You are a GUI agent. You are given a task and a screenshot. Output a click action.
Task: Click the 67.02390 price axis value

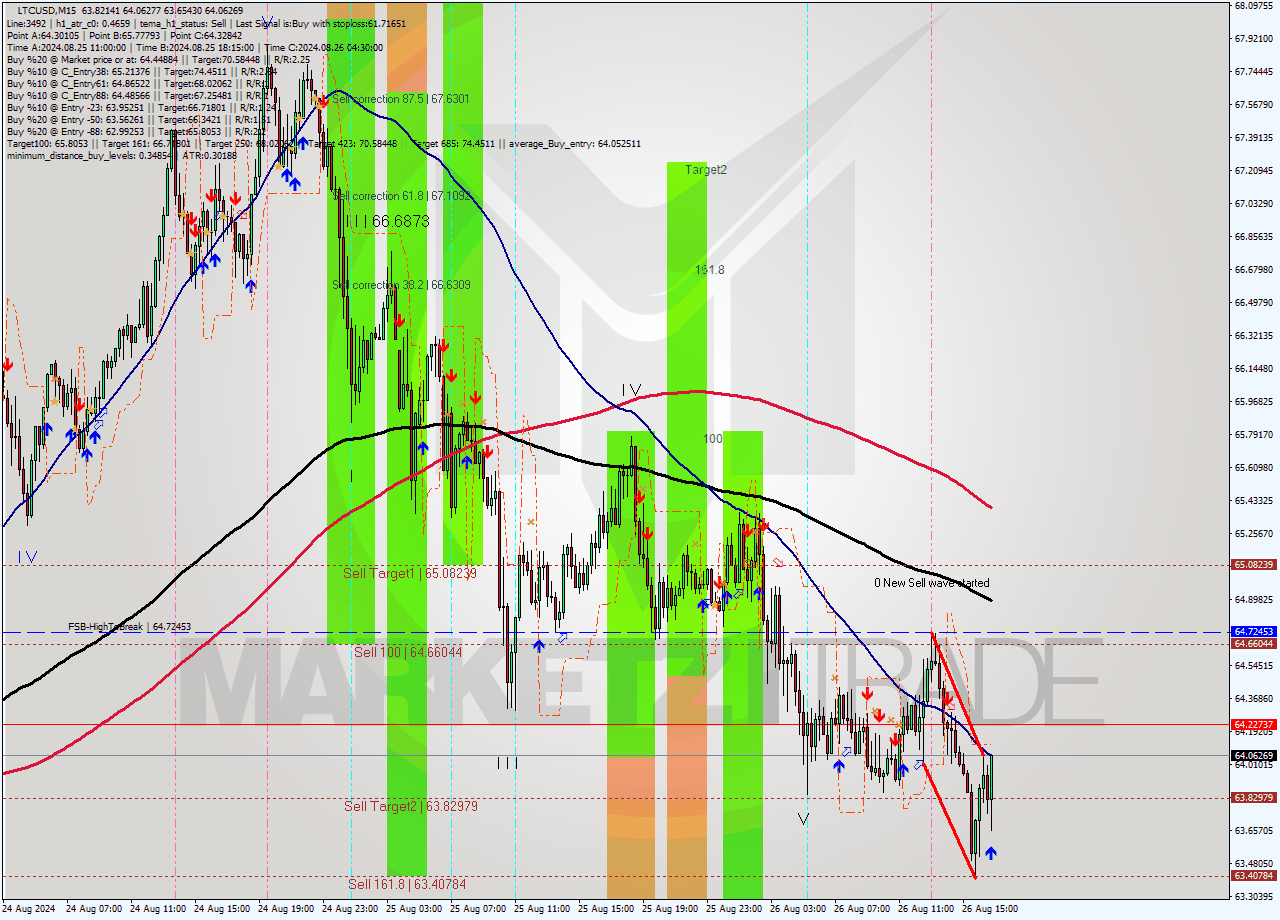[1254, 203]
